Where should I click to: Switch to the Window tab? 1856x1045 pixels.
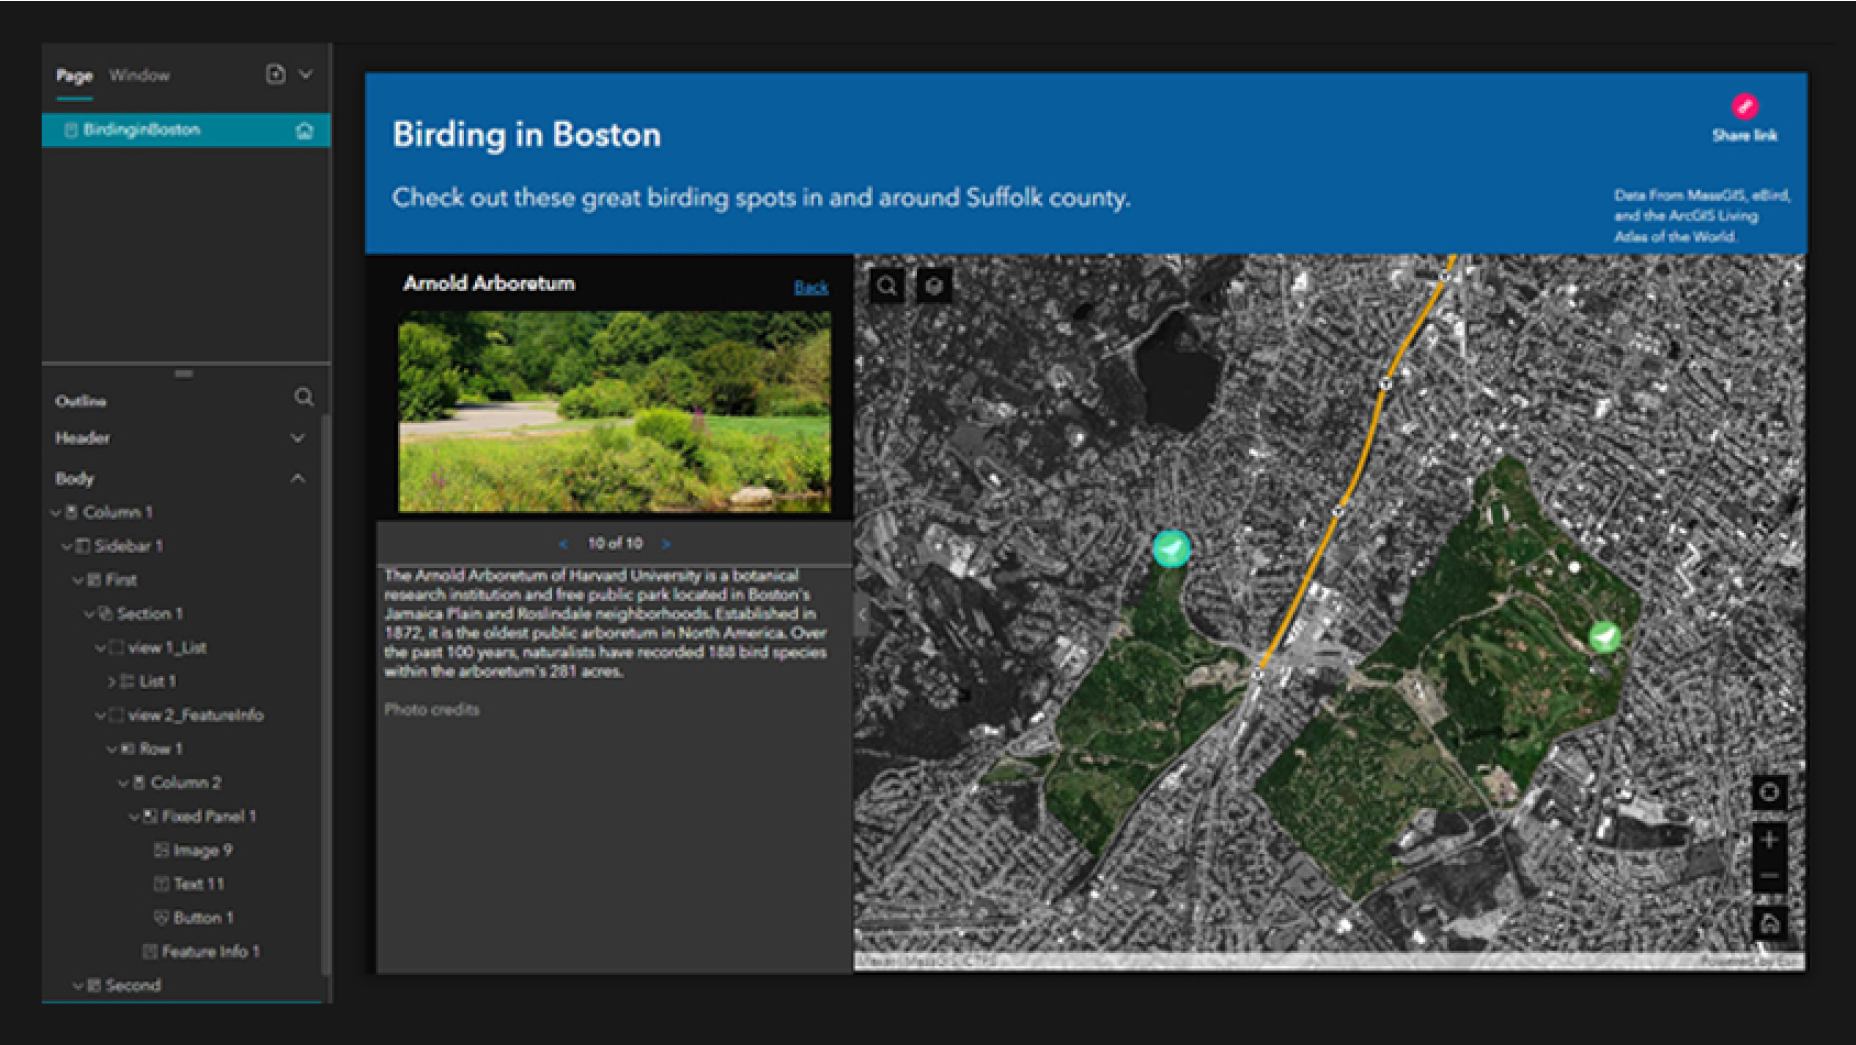(x=140, y=74)
